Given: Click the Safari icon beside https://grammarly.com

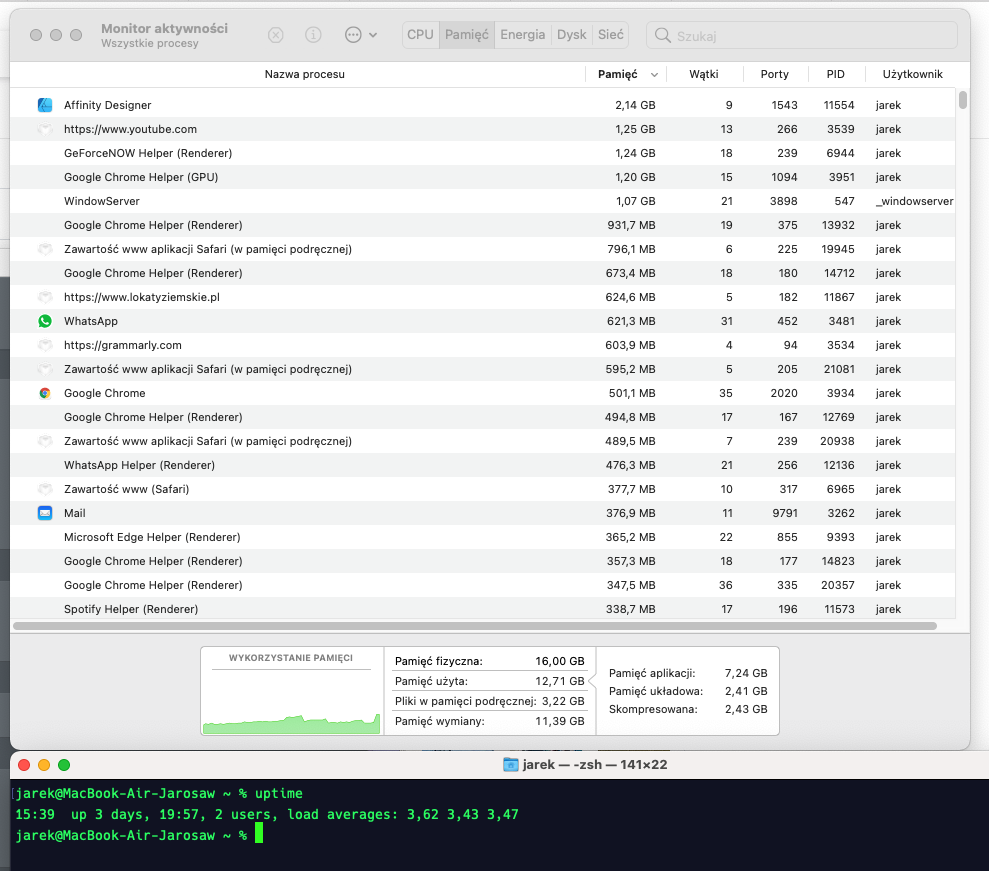Looking at the screenshot, I should pyautogui.click(x=45, y=345).
